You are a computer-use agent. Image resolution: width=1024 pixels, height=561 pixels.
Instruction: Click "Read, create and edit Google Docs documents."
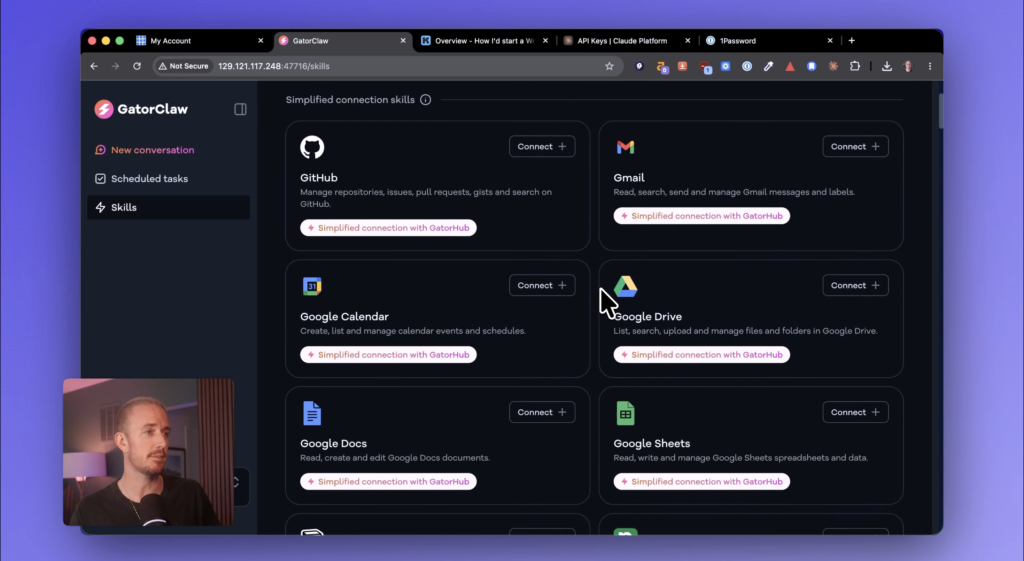pyautogui.click(x=395, y=458)
